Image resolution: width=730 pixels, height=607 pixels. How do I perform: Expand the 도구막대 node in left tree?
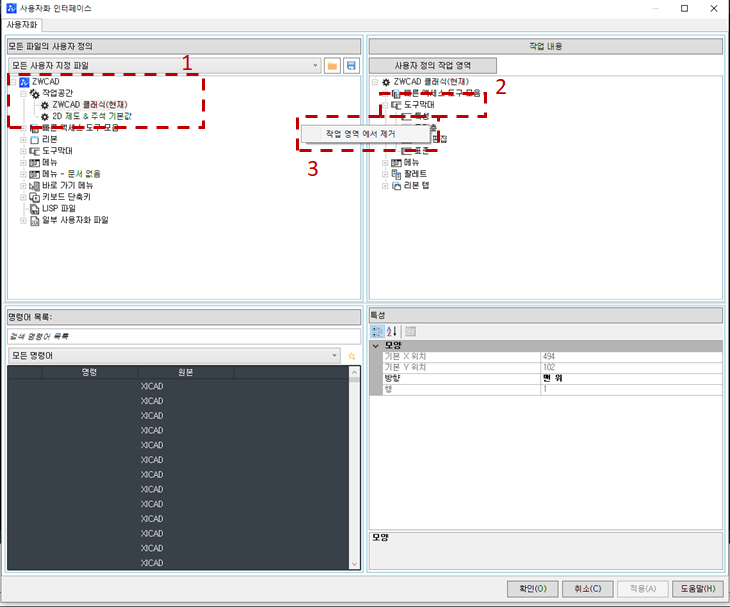pos(23,151)
